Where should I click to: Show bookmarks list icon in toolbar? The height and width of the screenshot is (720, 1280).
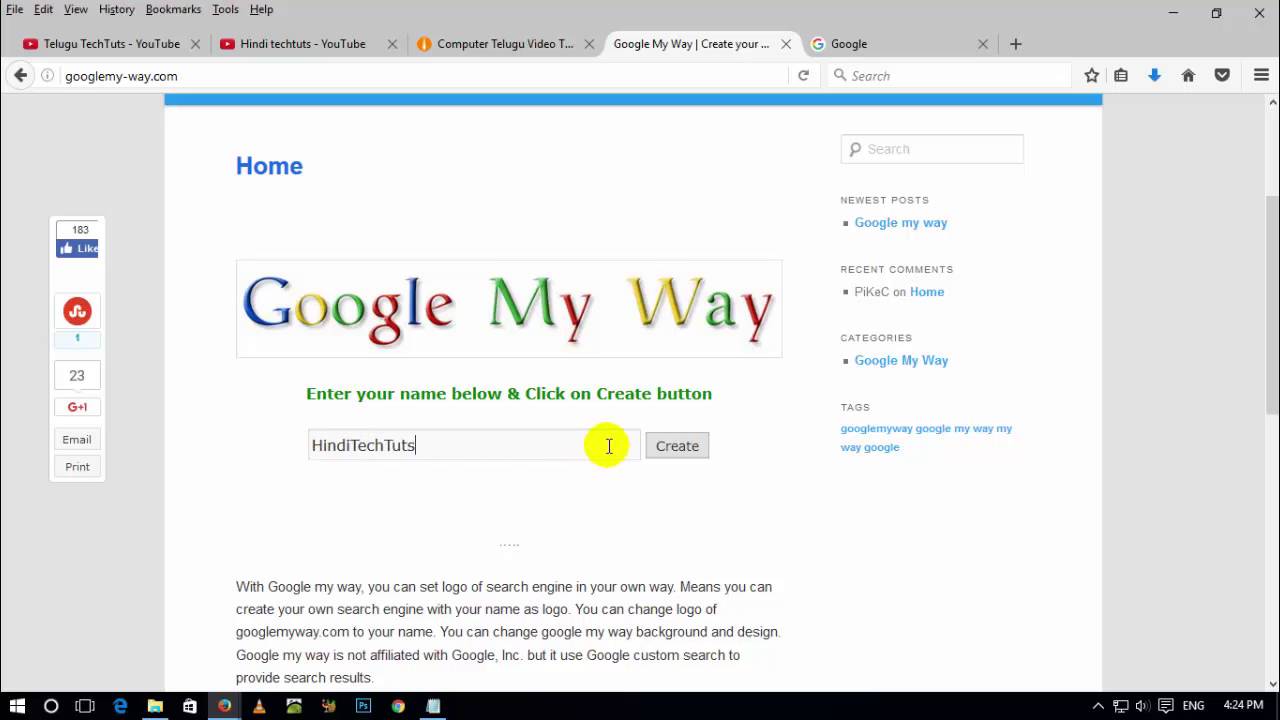point(1121,75)
